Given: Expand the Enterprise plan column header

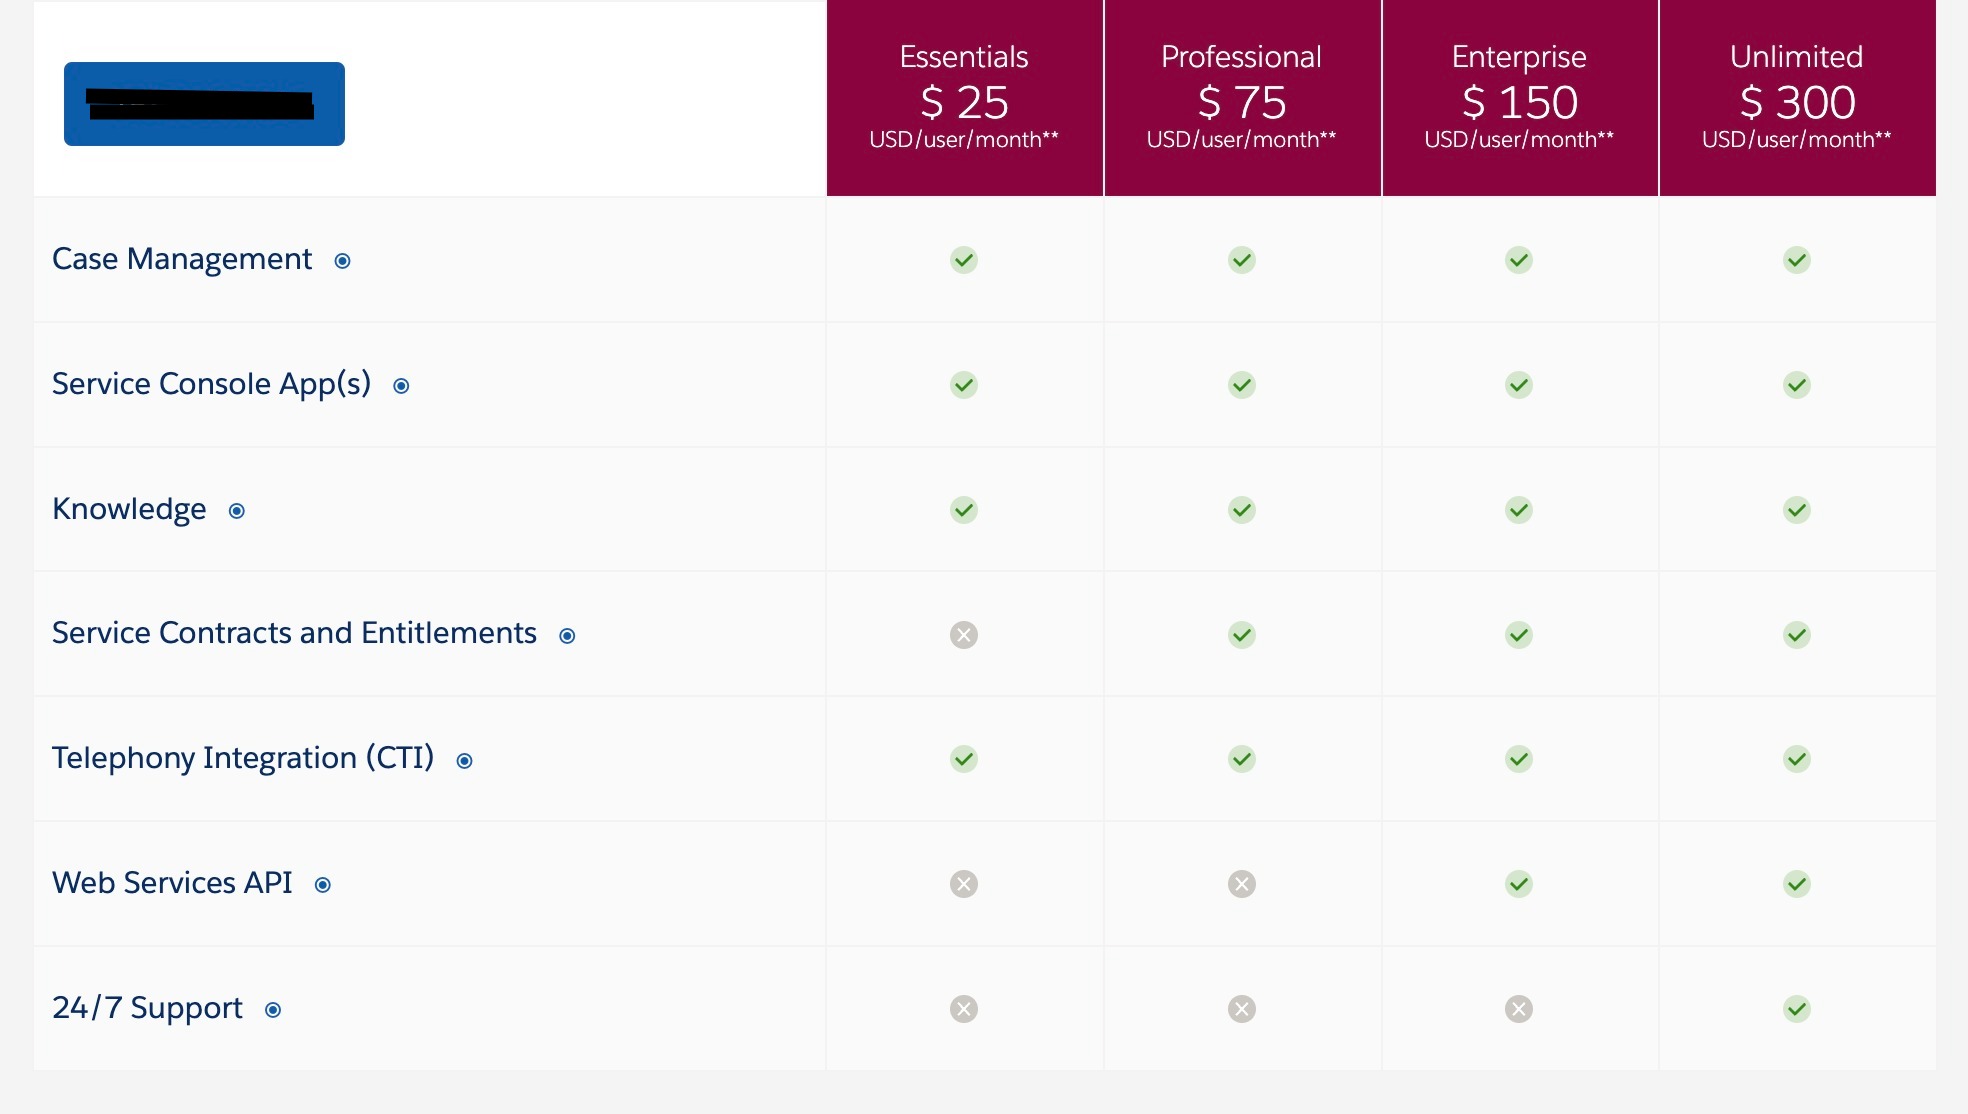Looking at the screenshot, I should coord(1518,97).
